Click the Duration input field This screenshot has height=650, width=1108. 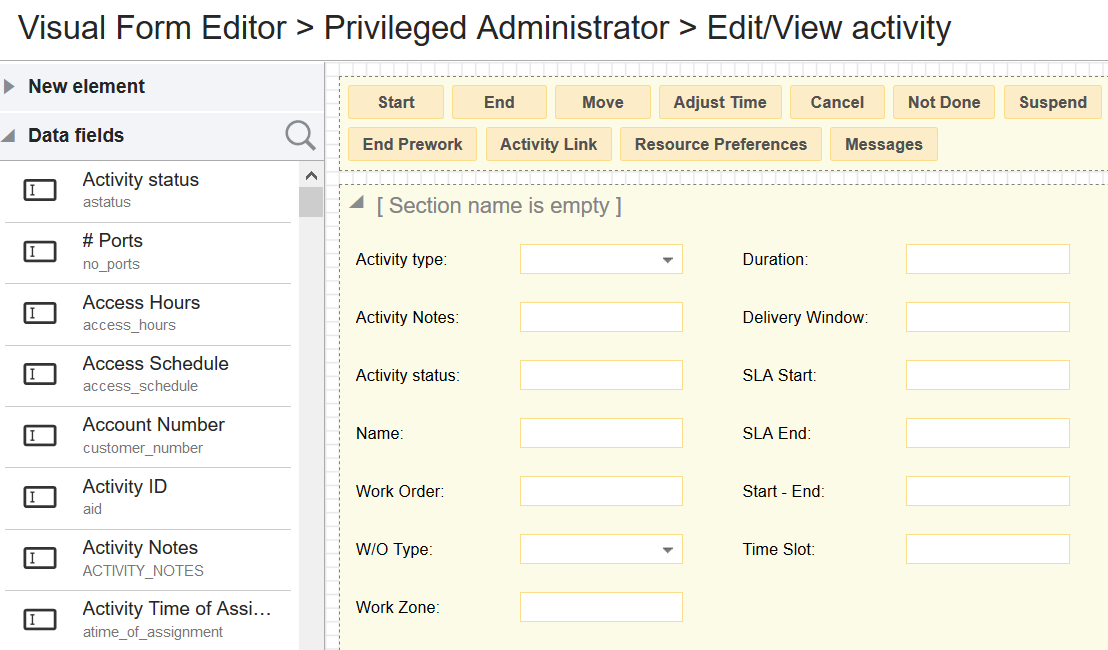[987, 259]
